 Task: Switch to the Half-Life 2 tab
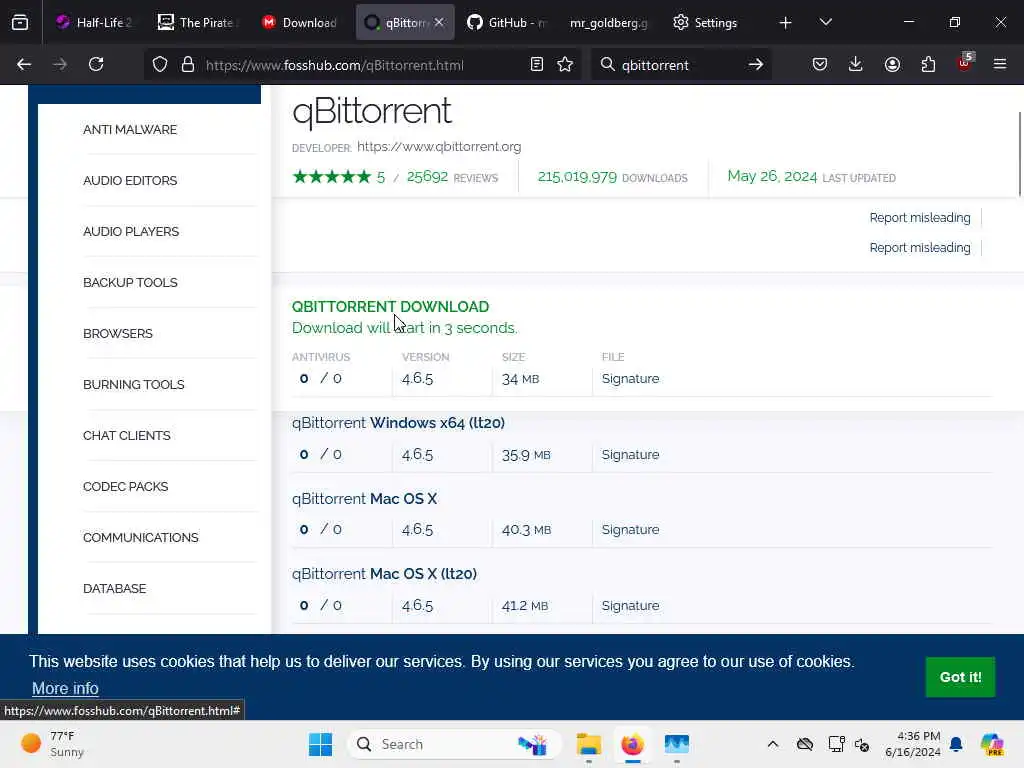pyautogui.click(x=95, y=22)
